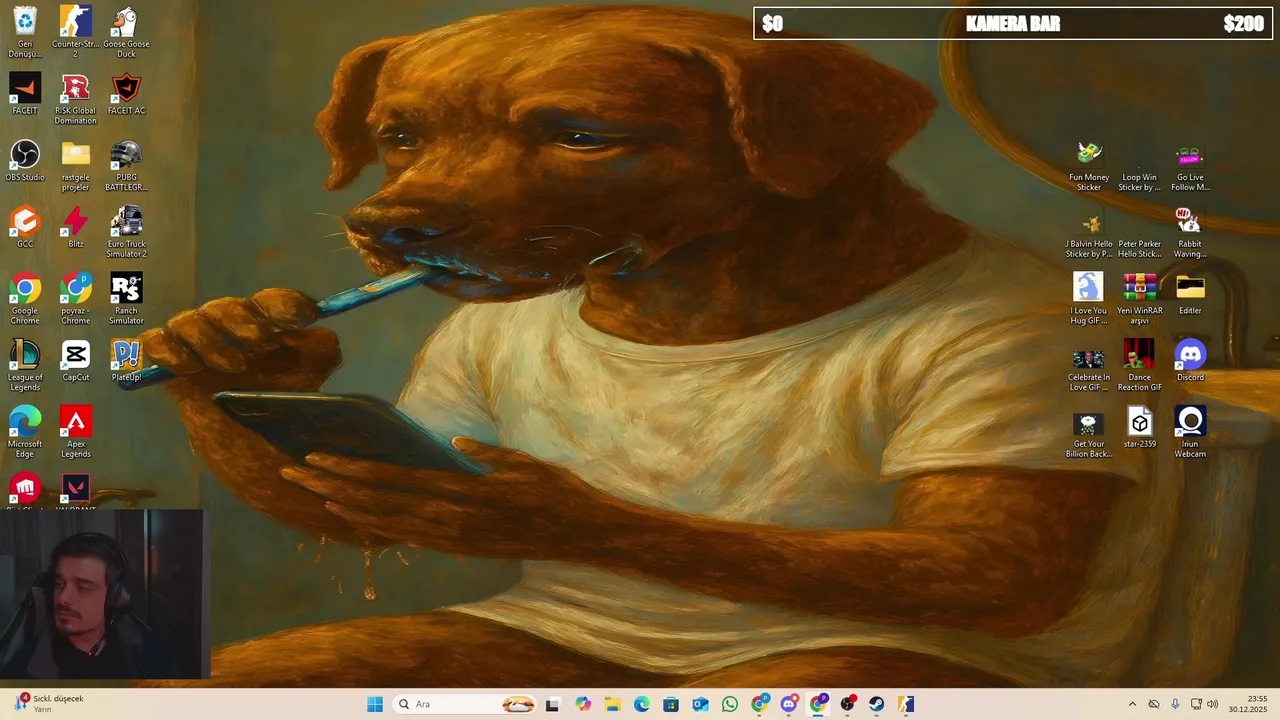Open the Geri Dönüşüm recycle bin icon

click(25, 31)
